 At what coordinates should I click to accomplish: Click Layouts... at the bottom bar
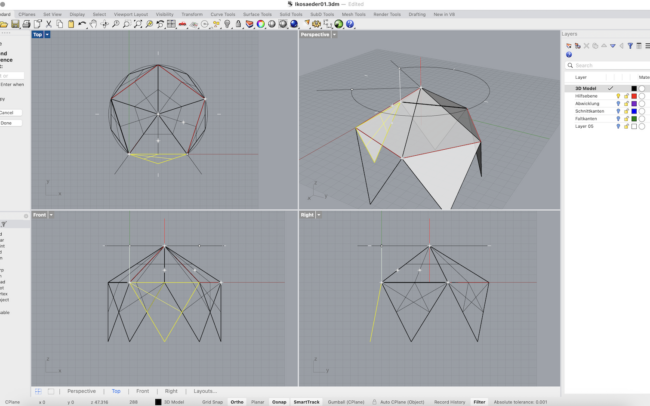[x=205, y=391]
